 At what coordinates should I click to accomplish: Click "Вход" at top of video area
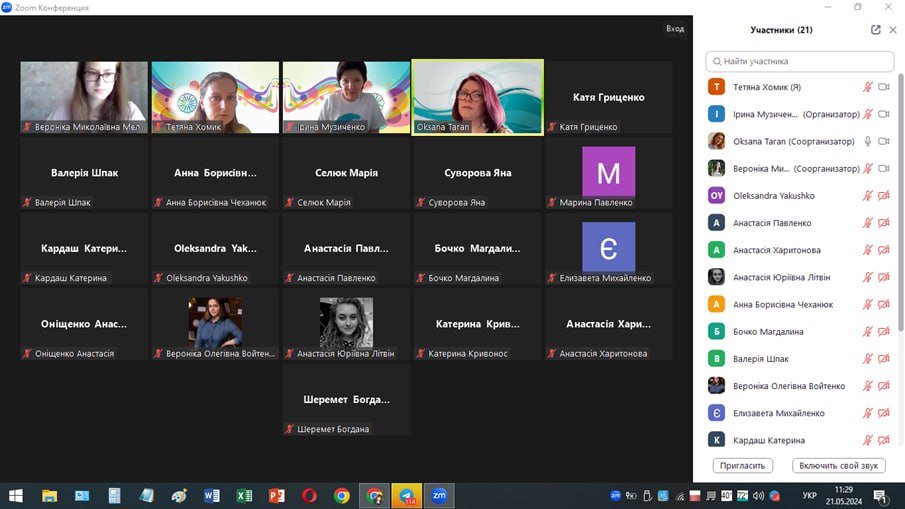675,29
